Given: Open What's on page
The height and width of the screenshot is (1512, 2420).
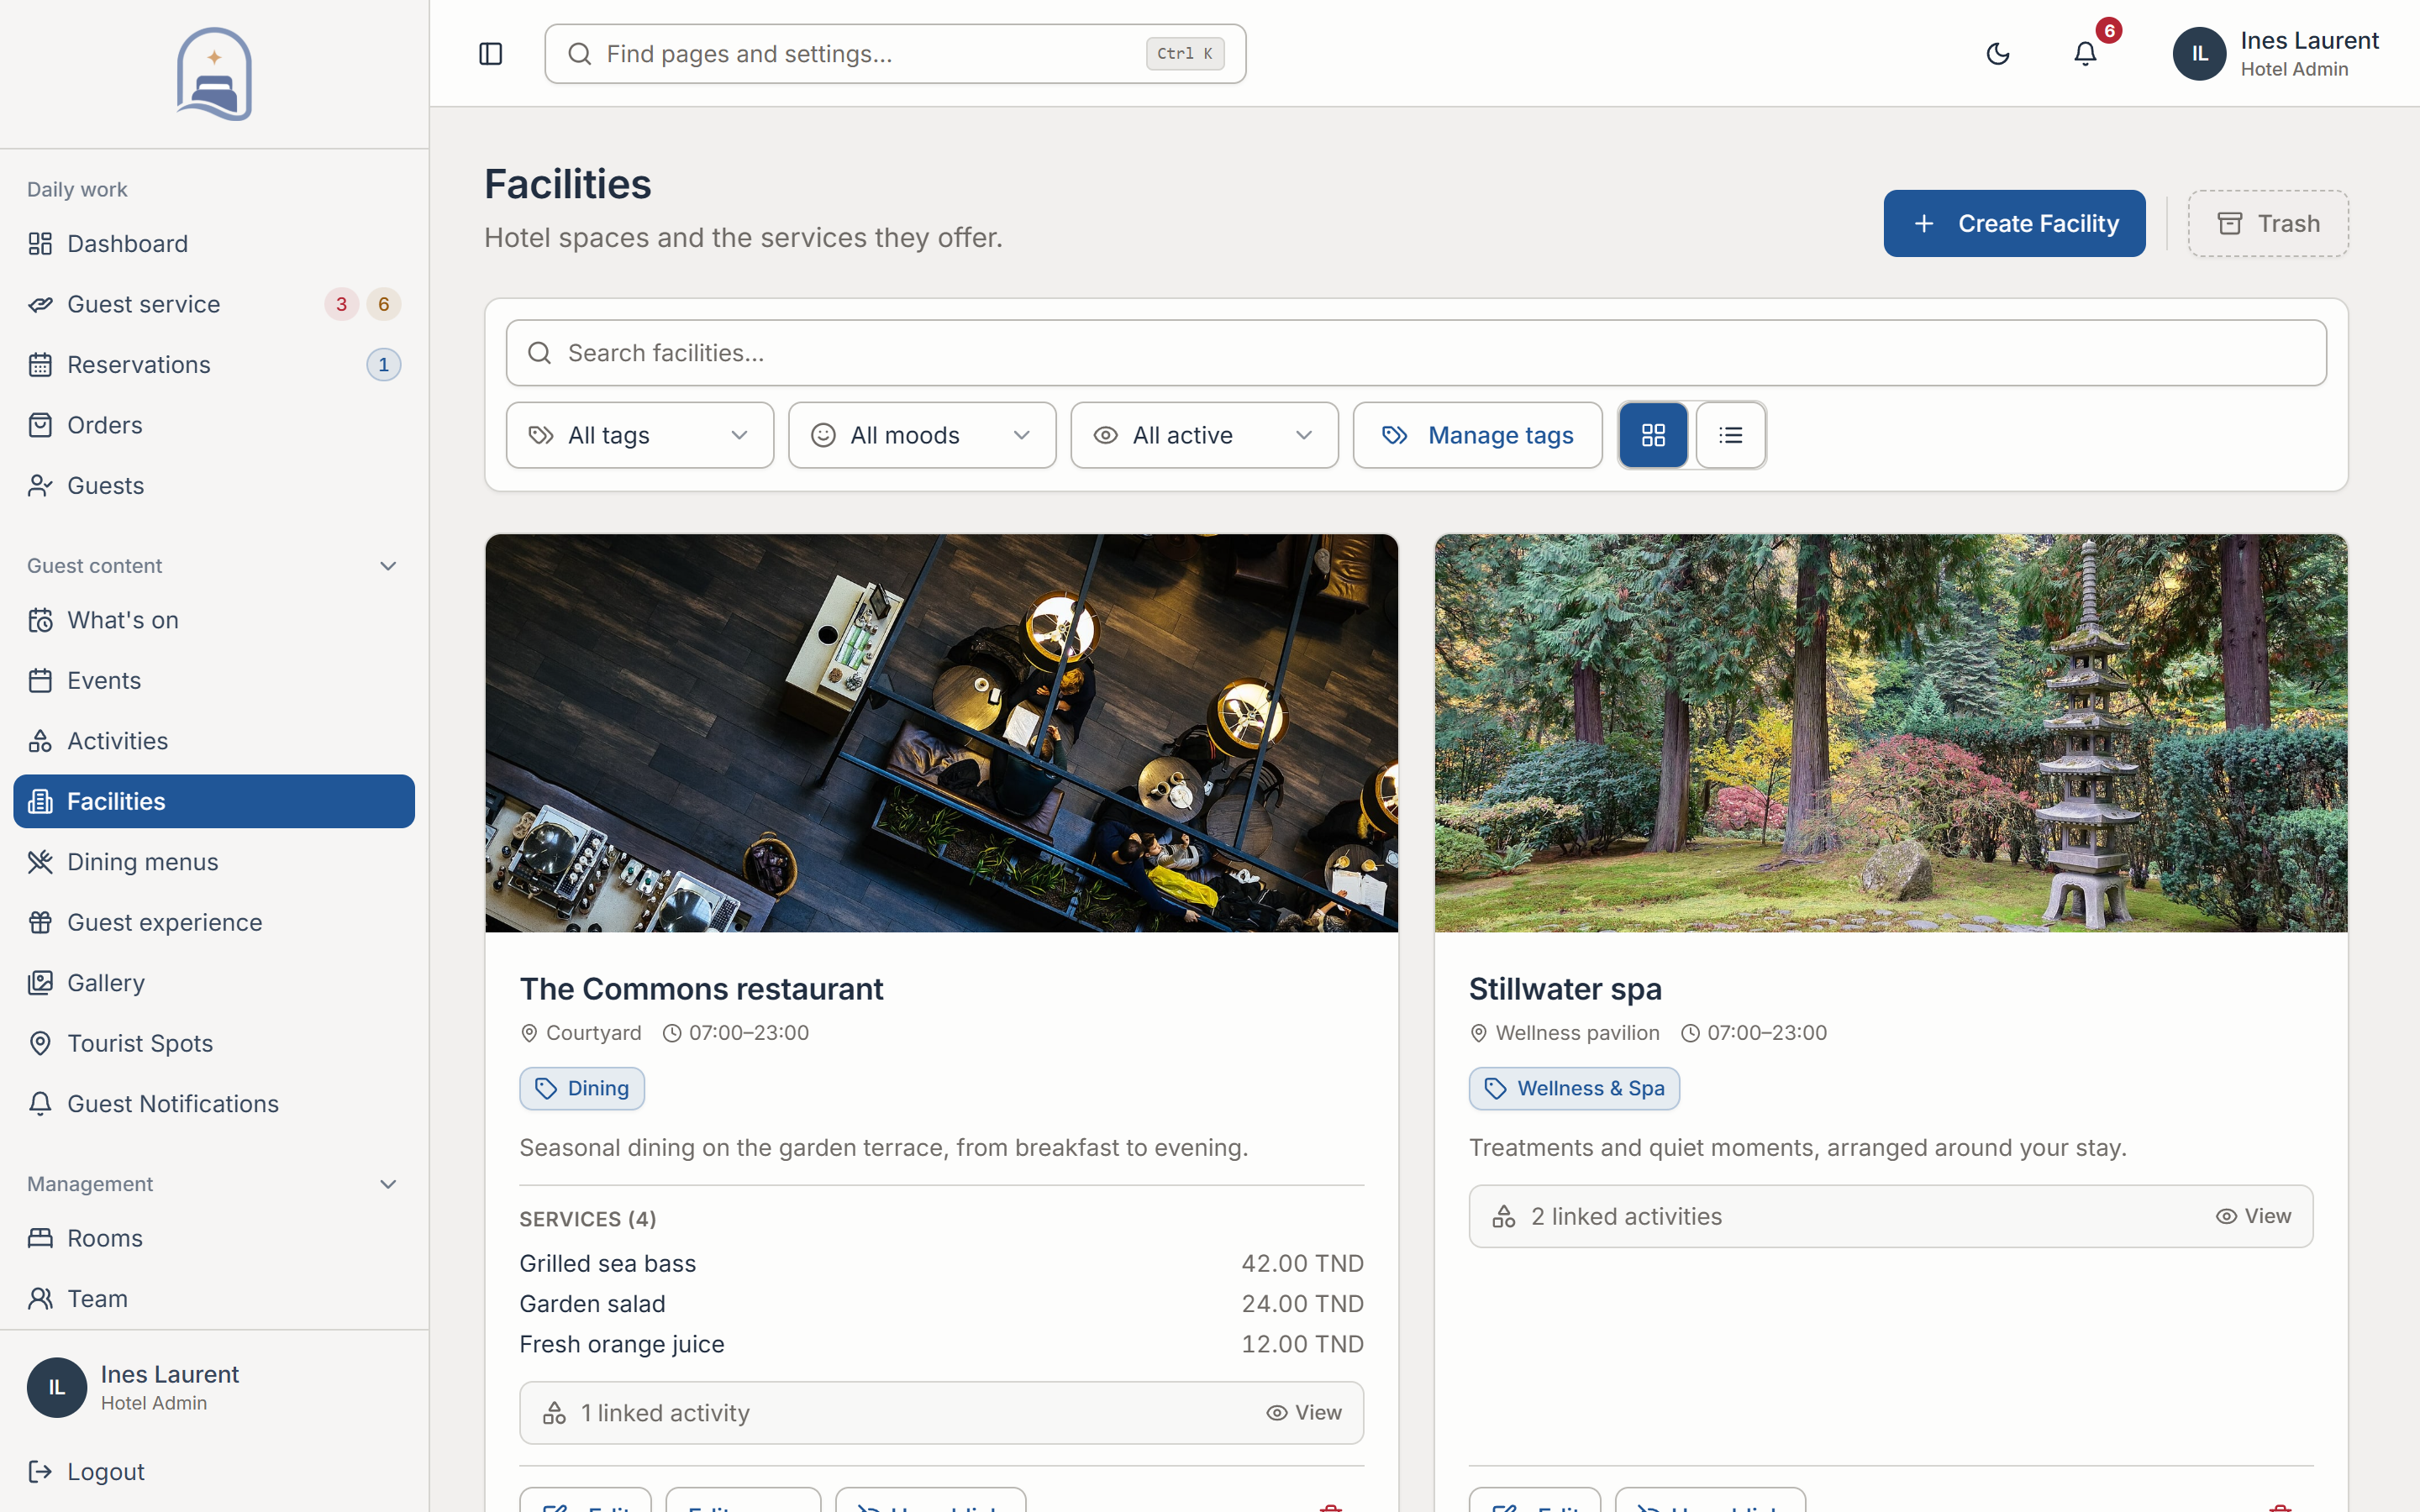Looking at the screenshot, I should coord(214,620).
